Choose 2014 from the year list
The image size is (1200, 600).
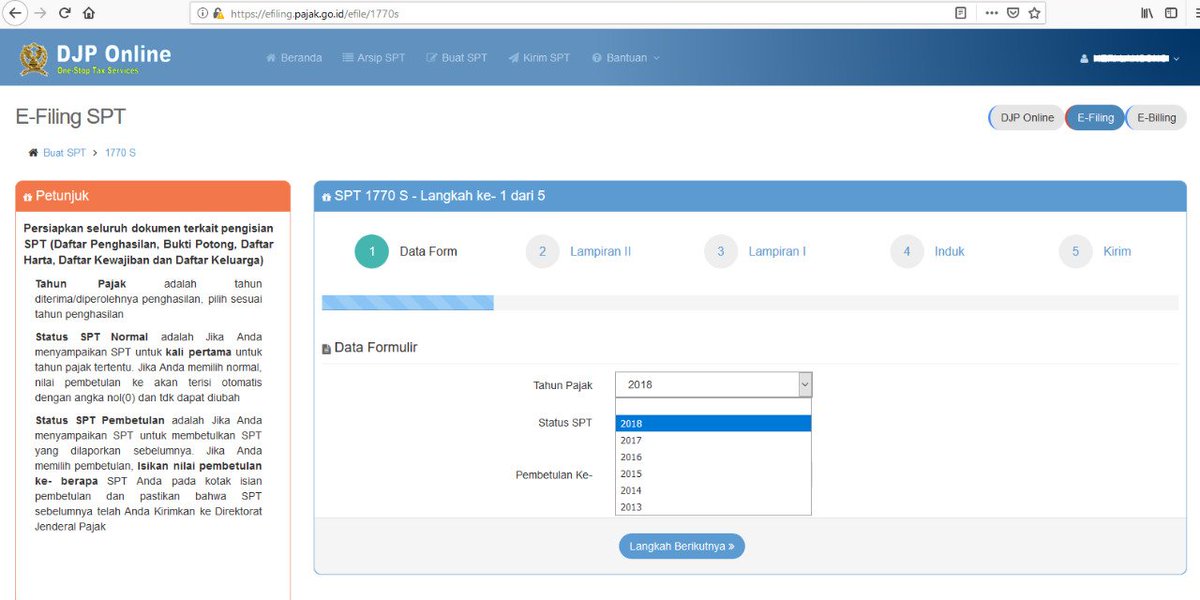713,491
